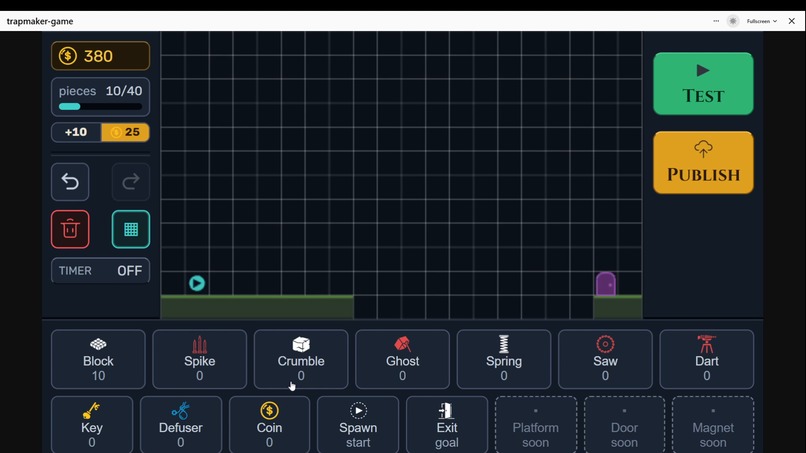Screen dimensions: 806x453
Task: Buy +10 pieces for 25 coins
Action: tap(100, 132)
